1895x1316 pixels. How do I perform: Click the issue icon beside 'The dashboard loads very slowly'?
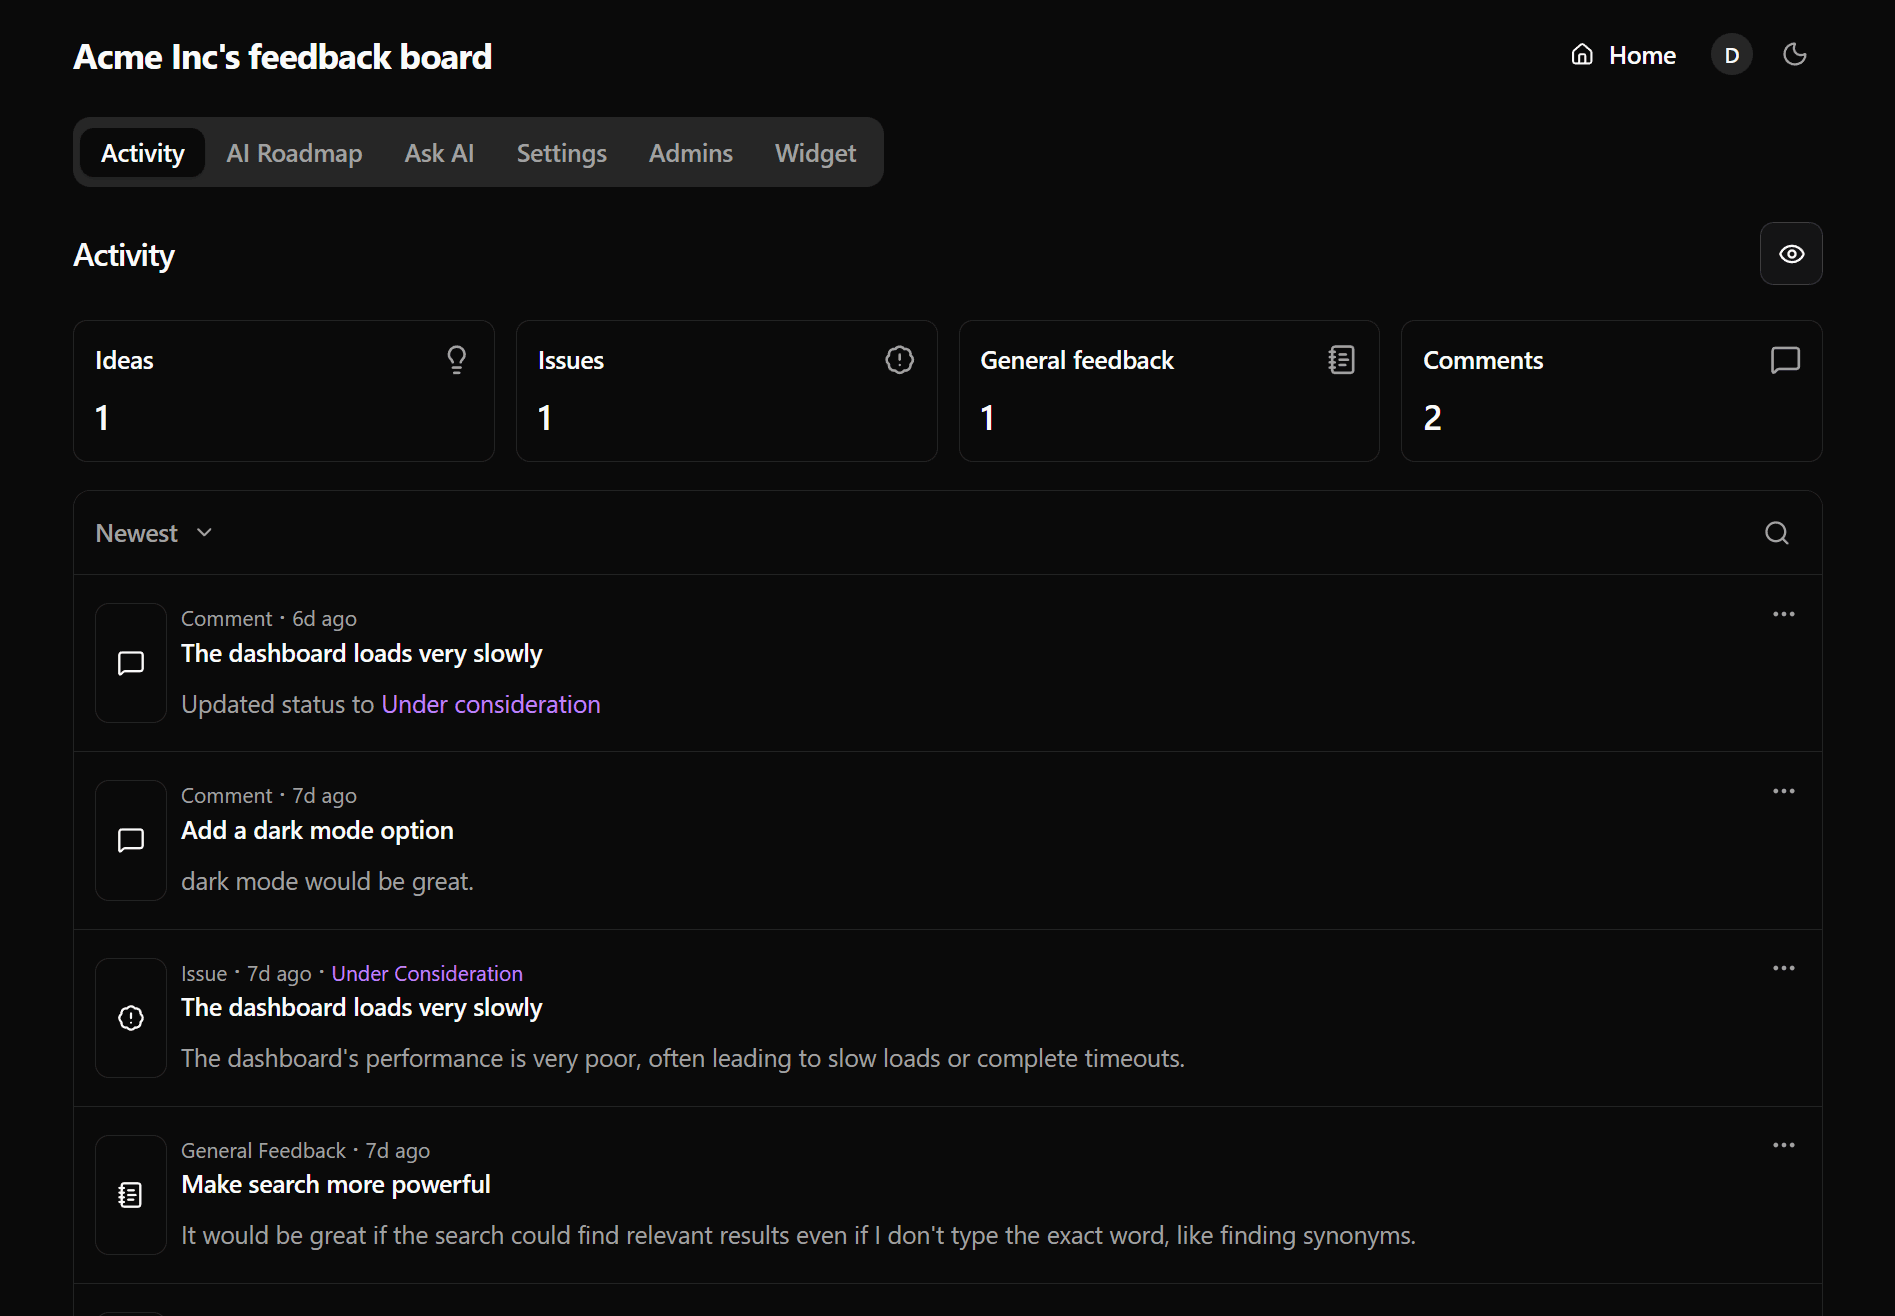click(x=130, y=1017)
